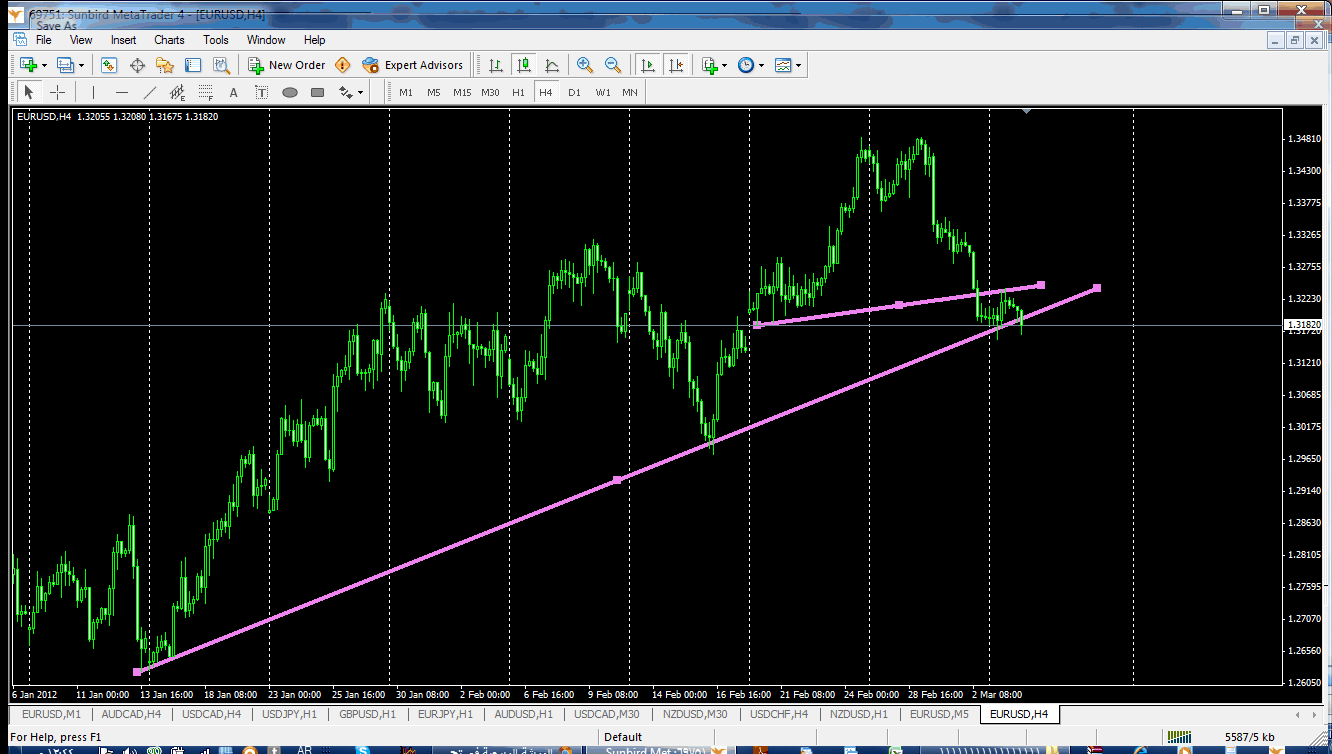Click the Default profile in status bar

[623, 737]
